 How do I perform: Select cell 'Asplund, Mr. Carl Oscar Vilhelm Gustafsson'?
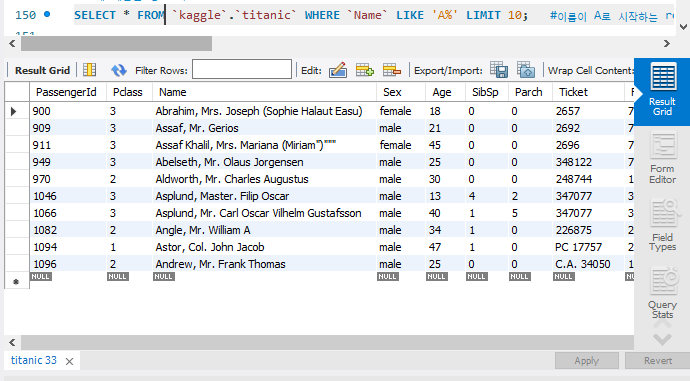[x=264, y=213]
